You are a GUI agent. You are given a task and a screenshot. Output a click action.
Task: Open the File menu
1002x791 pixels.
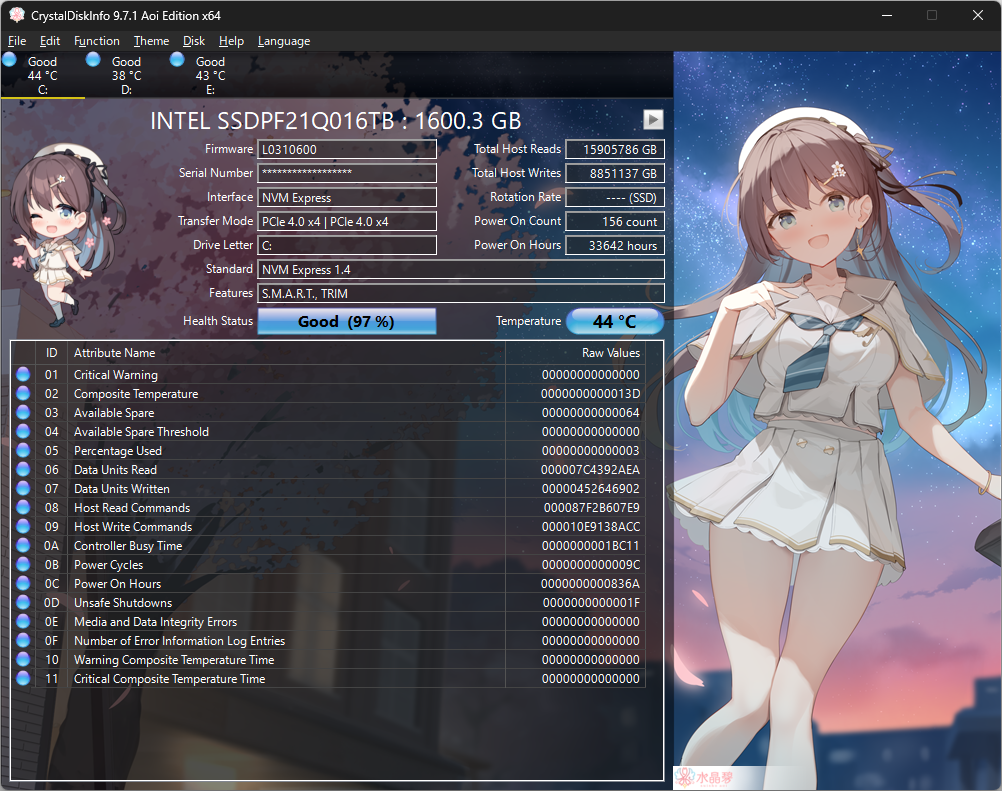tap(17, 41)
